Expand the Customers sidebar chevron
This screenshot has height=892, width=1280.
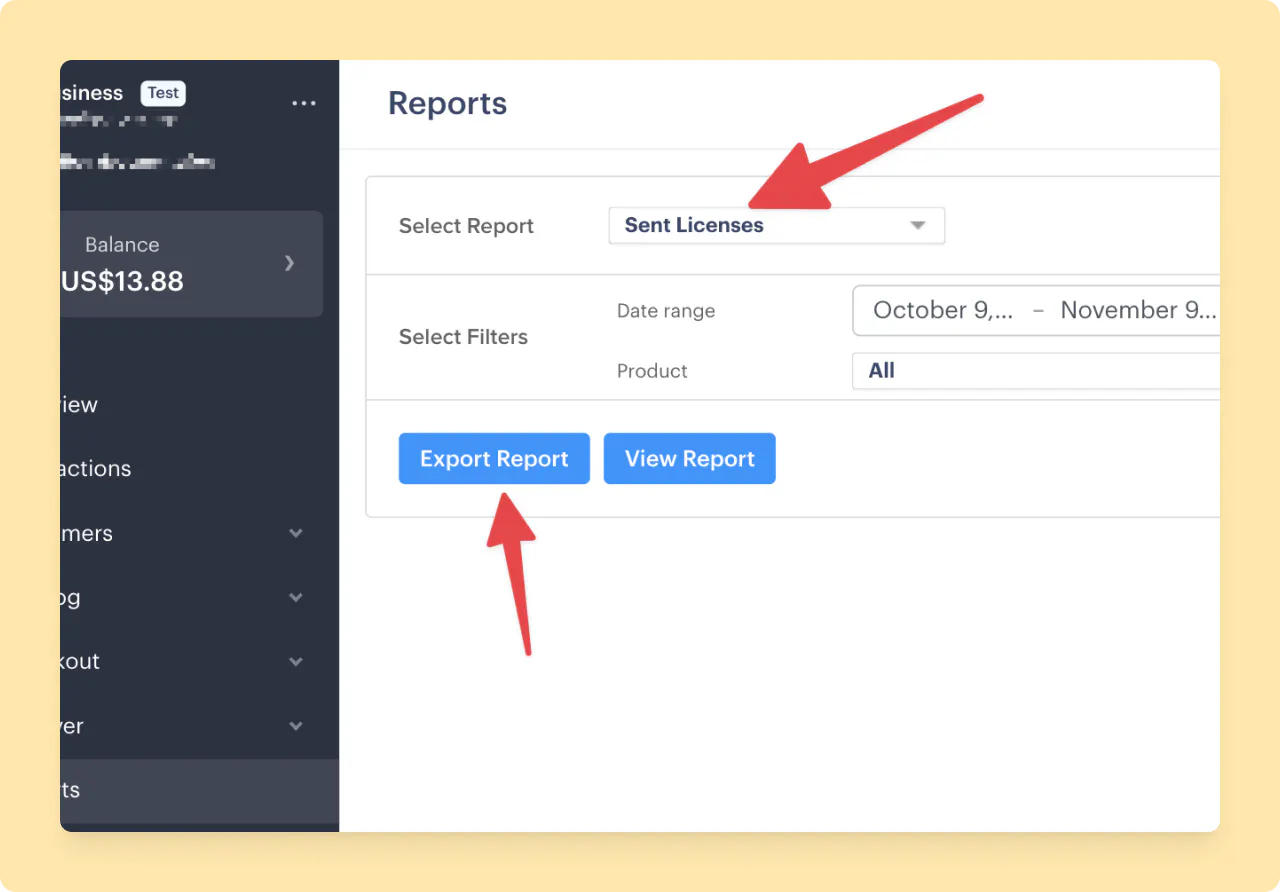pyautogui.click(x=296, y=534)
